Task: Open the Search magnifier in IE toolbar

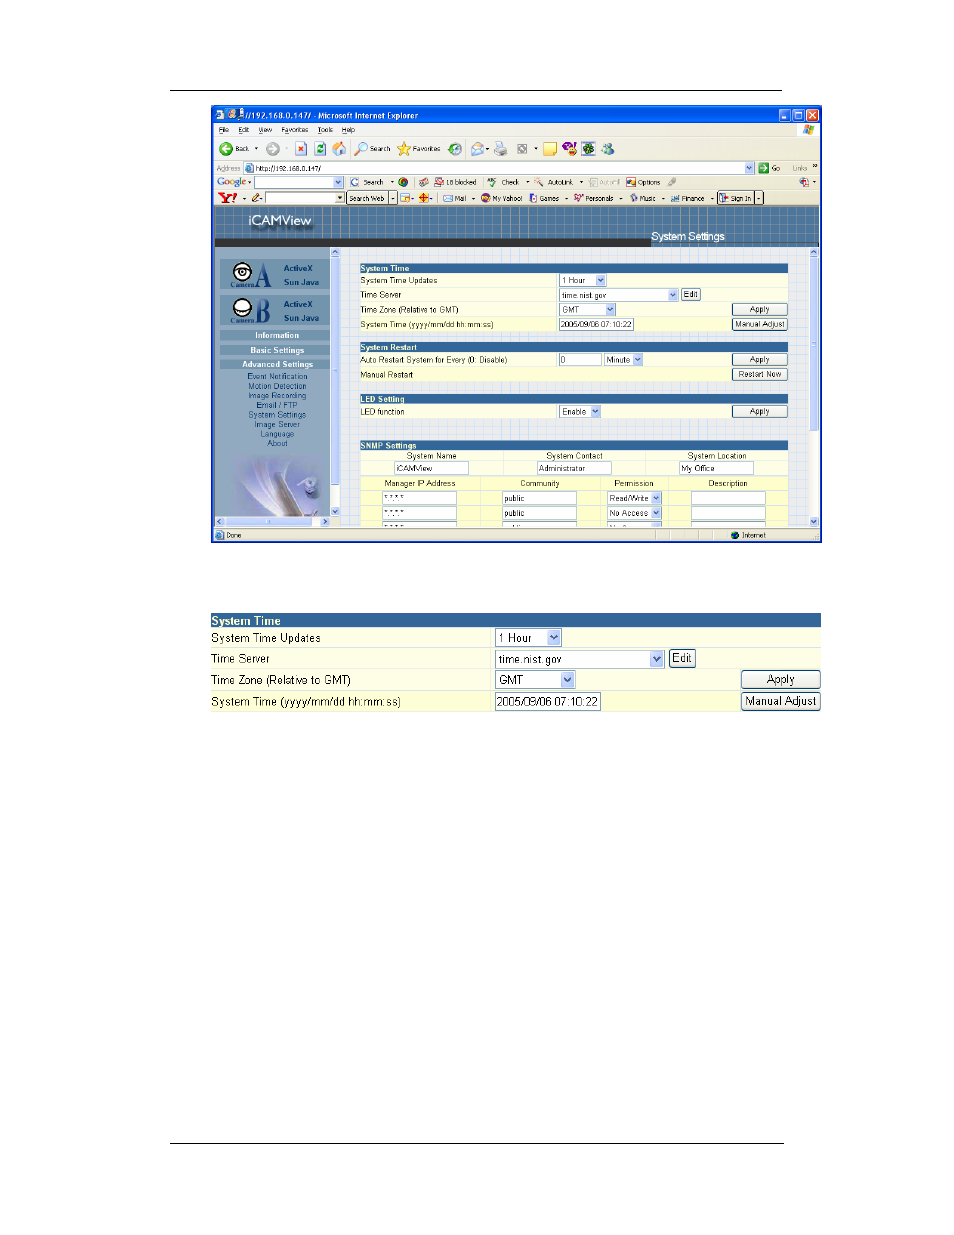Action: point(361,149)
